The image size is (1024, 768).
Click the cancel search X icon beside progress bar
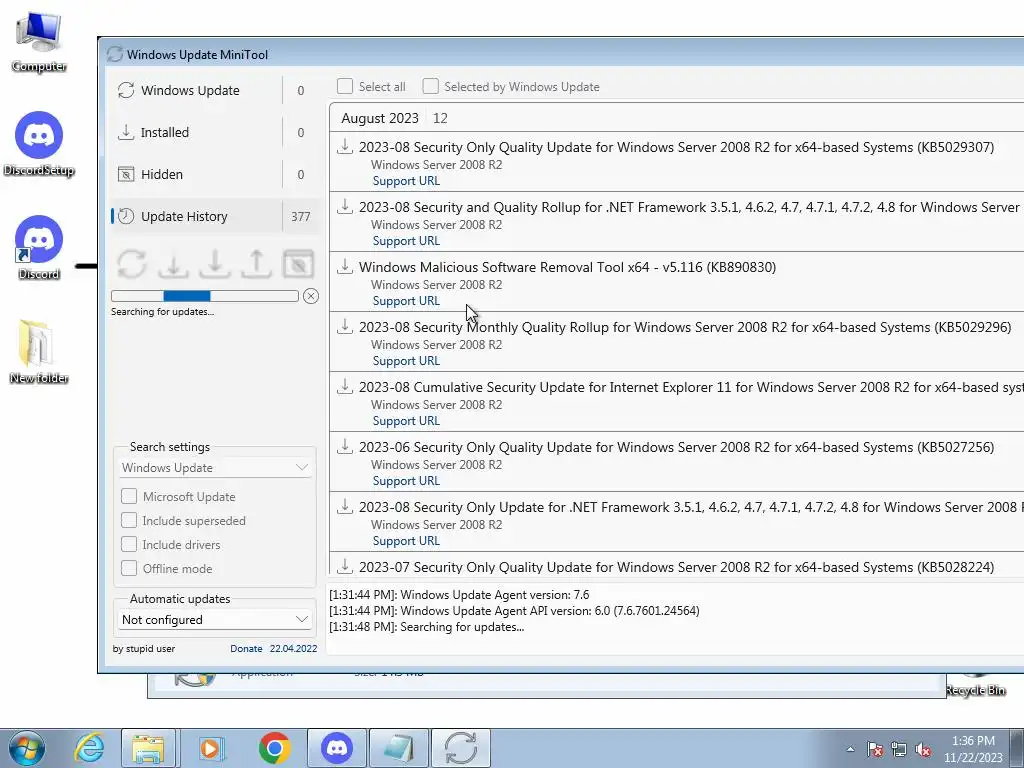311,296
